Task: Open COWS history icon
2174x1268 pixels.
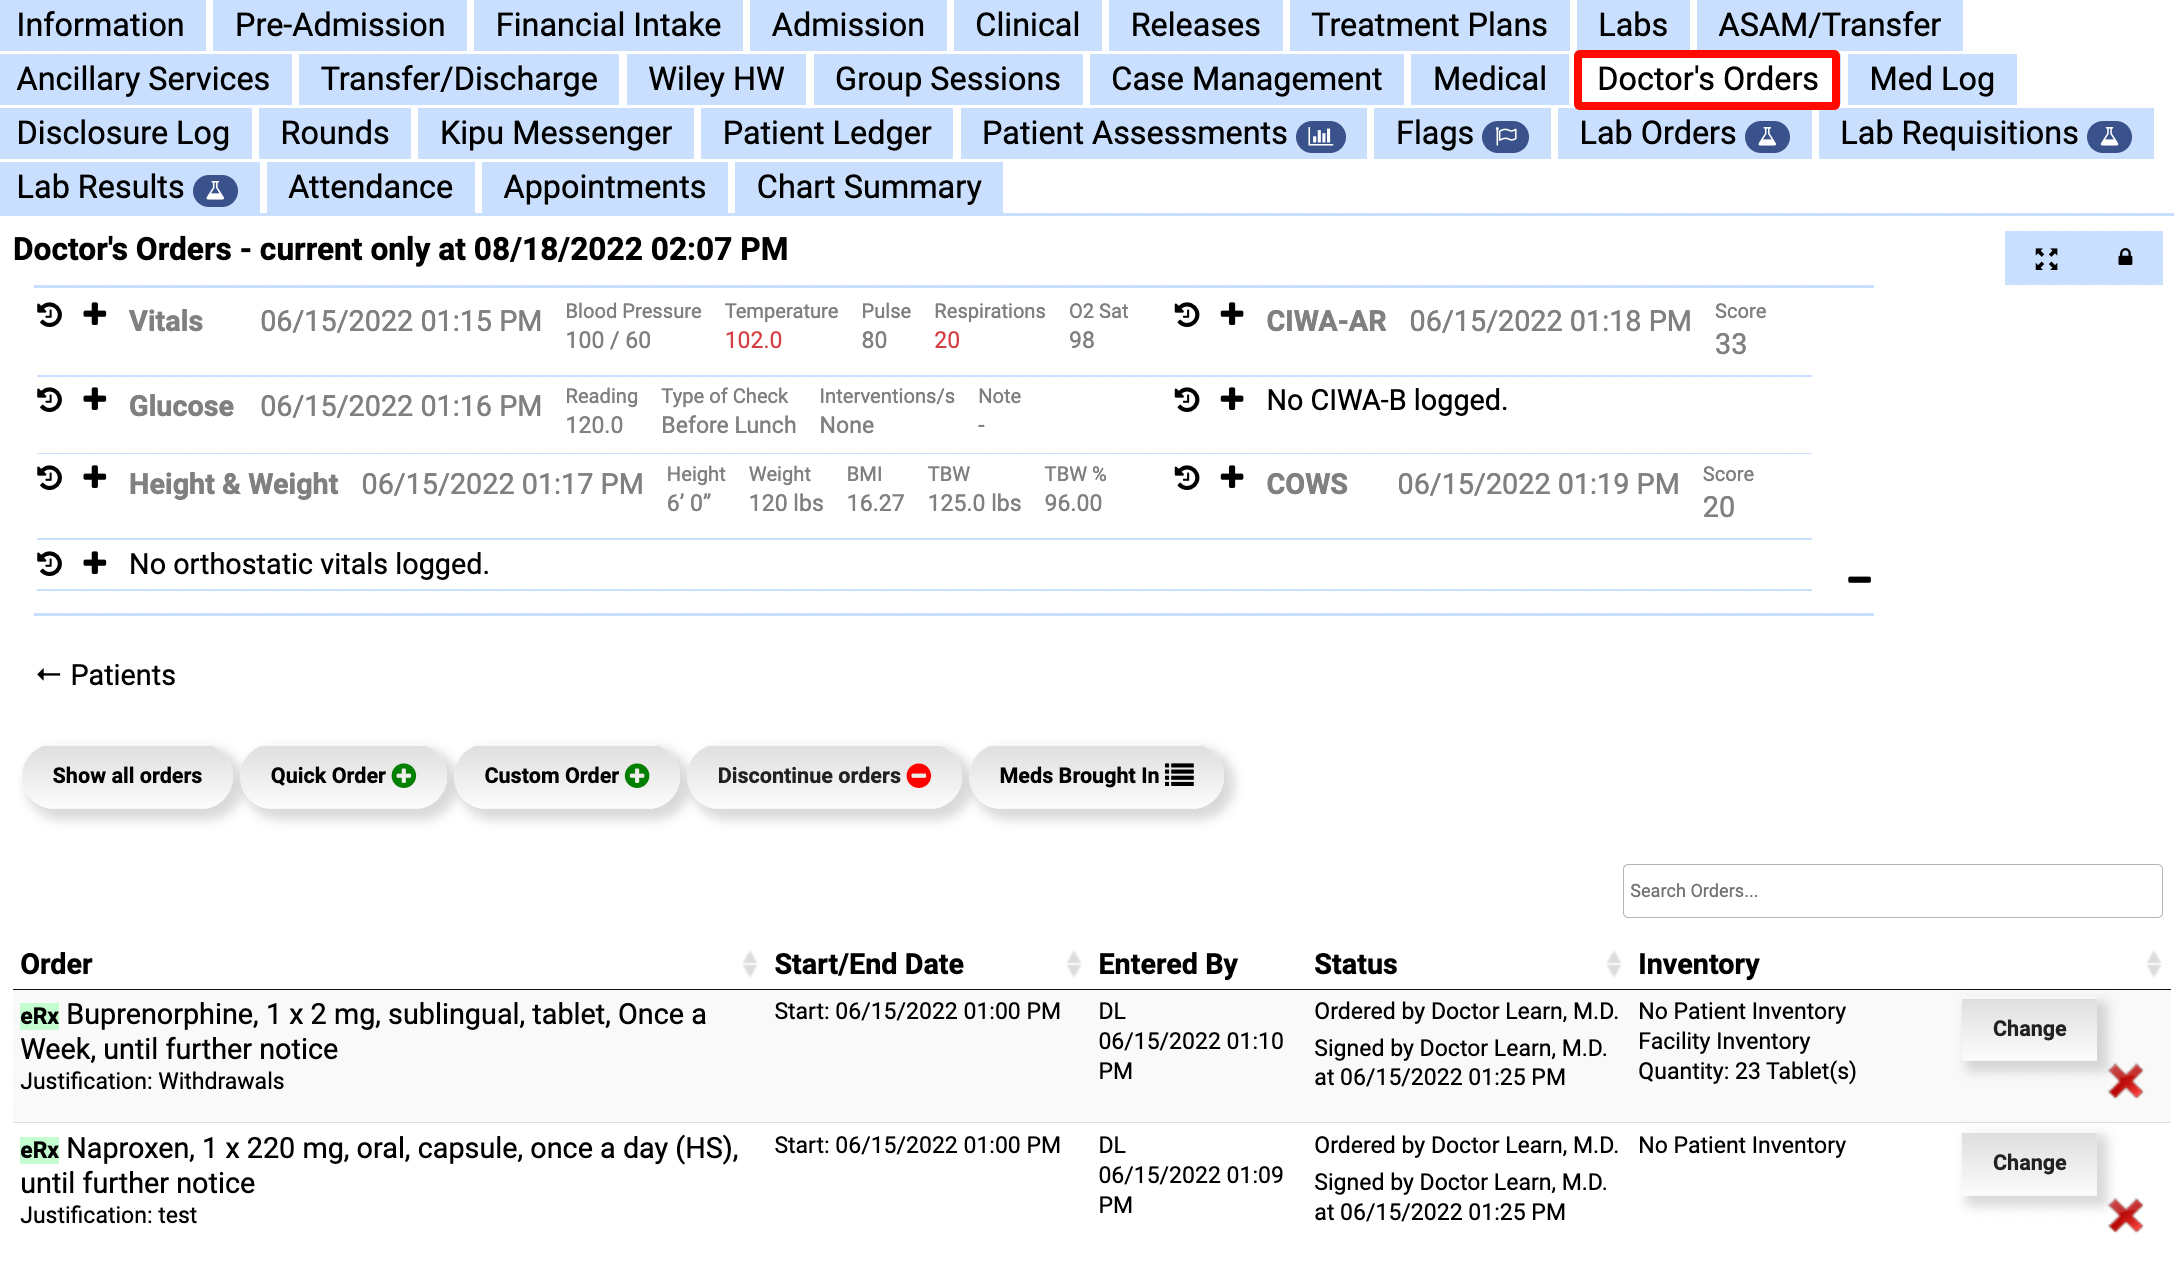Action: (x=1187, y=478)
